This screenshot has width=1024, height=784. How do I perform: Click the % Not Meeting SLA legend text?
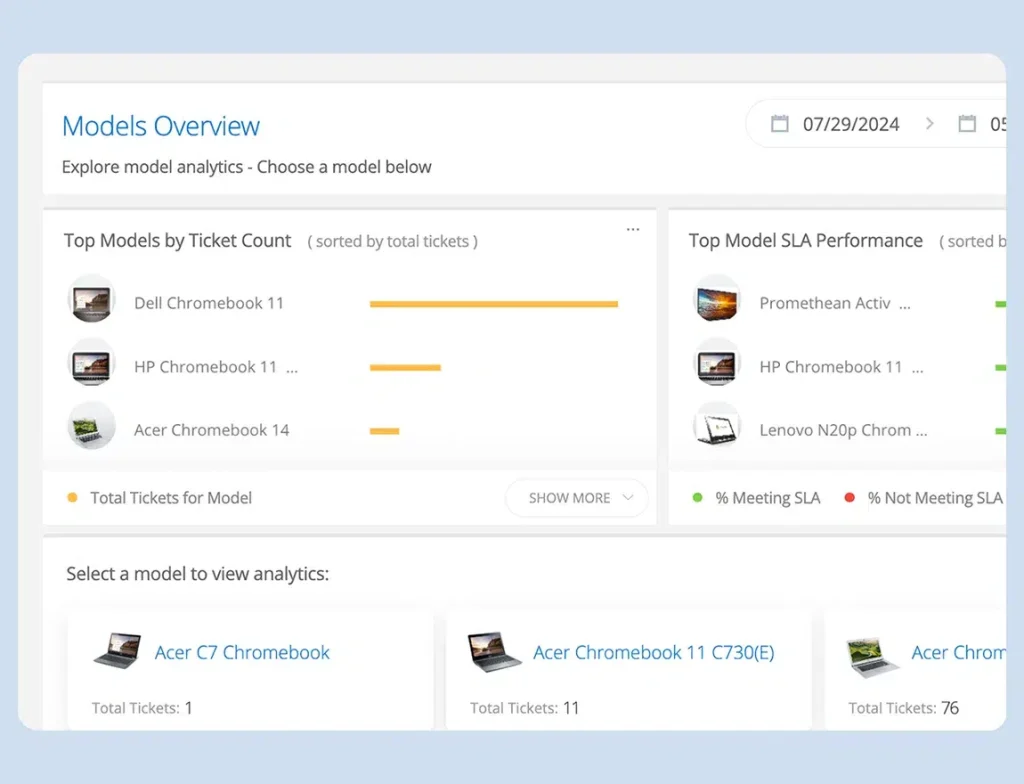point(935,498)
